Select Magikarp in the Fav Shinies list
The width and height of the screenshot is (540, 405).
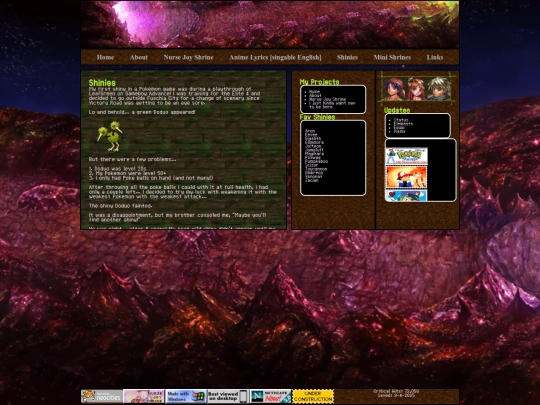point(314,154)
